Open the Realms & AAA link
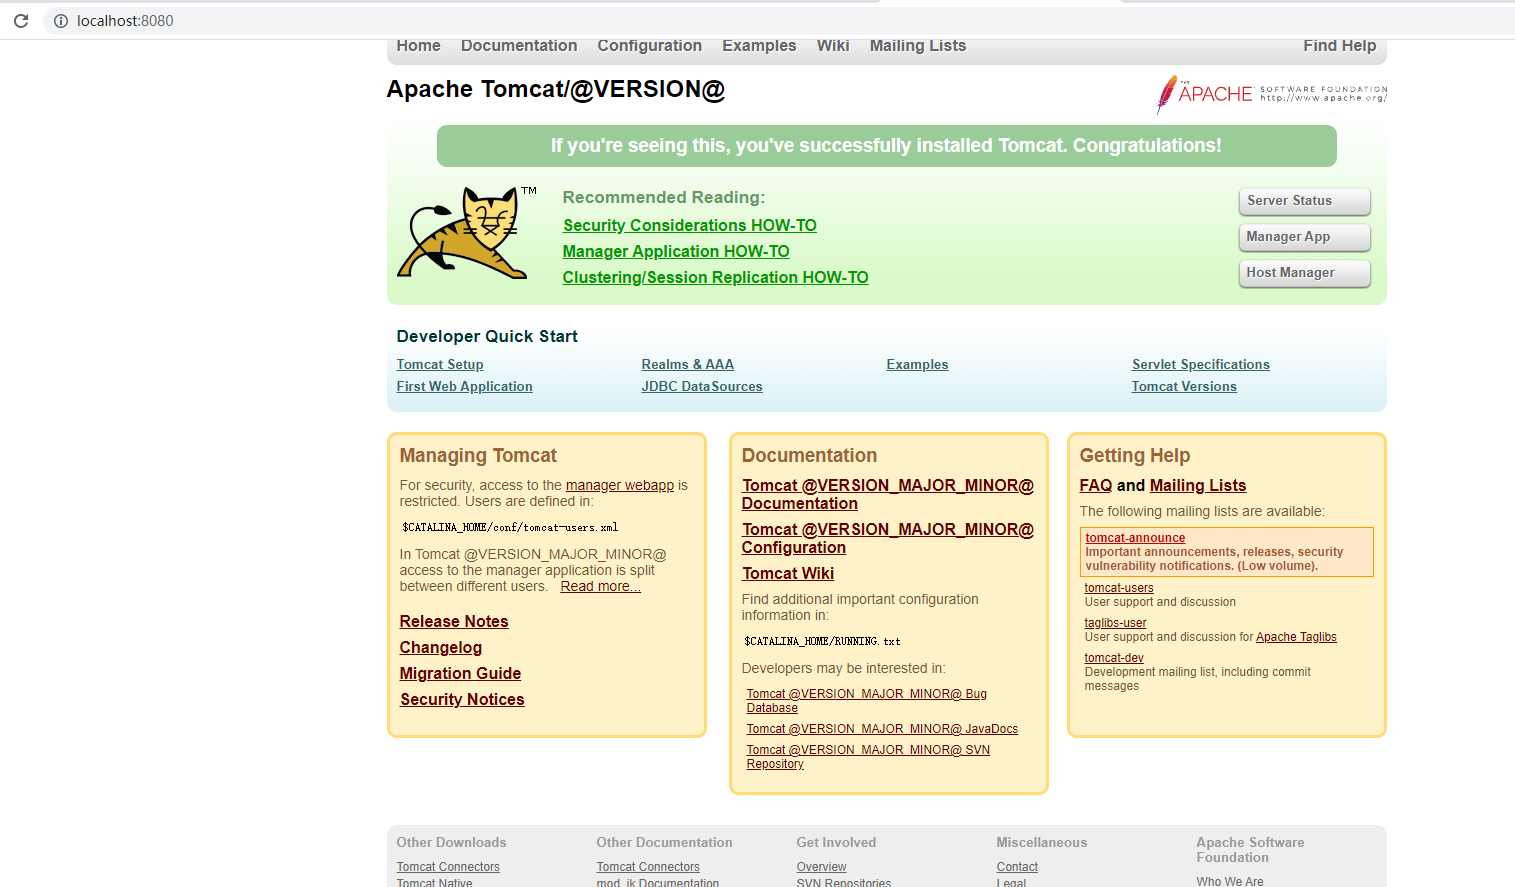Viewport: 1515px width, 887px height. pos(687,365)
